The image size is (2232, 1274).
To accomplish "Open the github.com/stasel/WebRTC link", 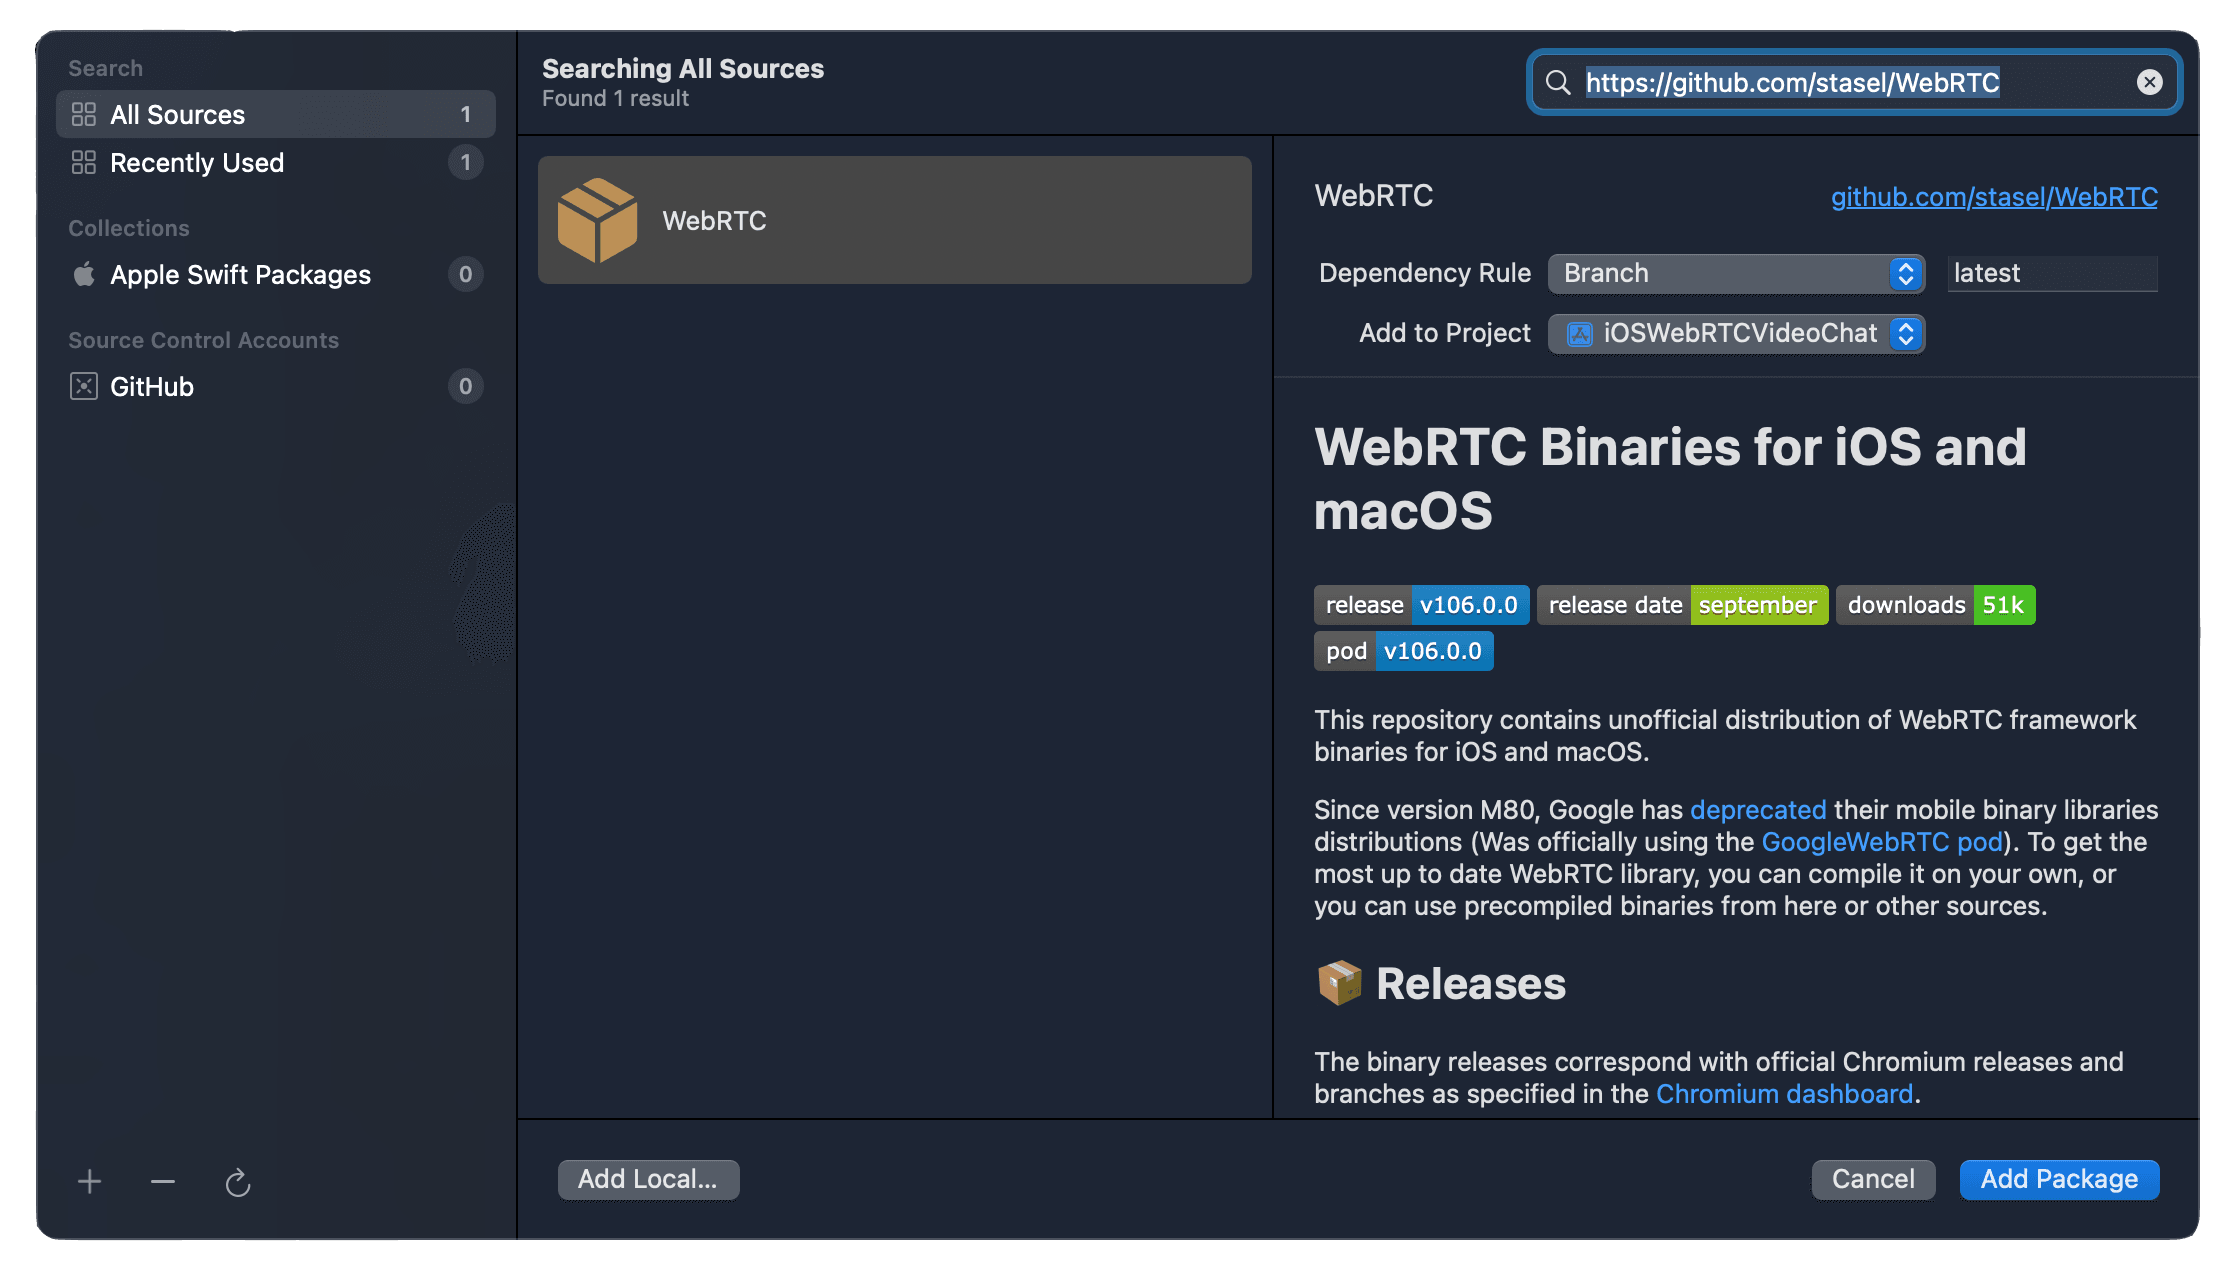I will (x=1994, y=197).
